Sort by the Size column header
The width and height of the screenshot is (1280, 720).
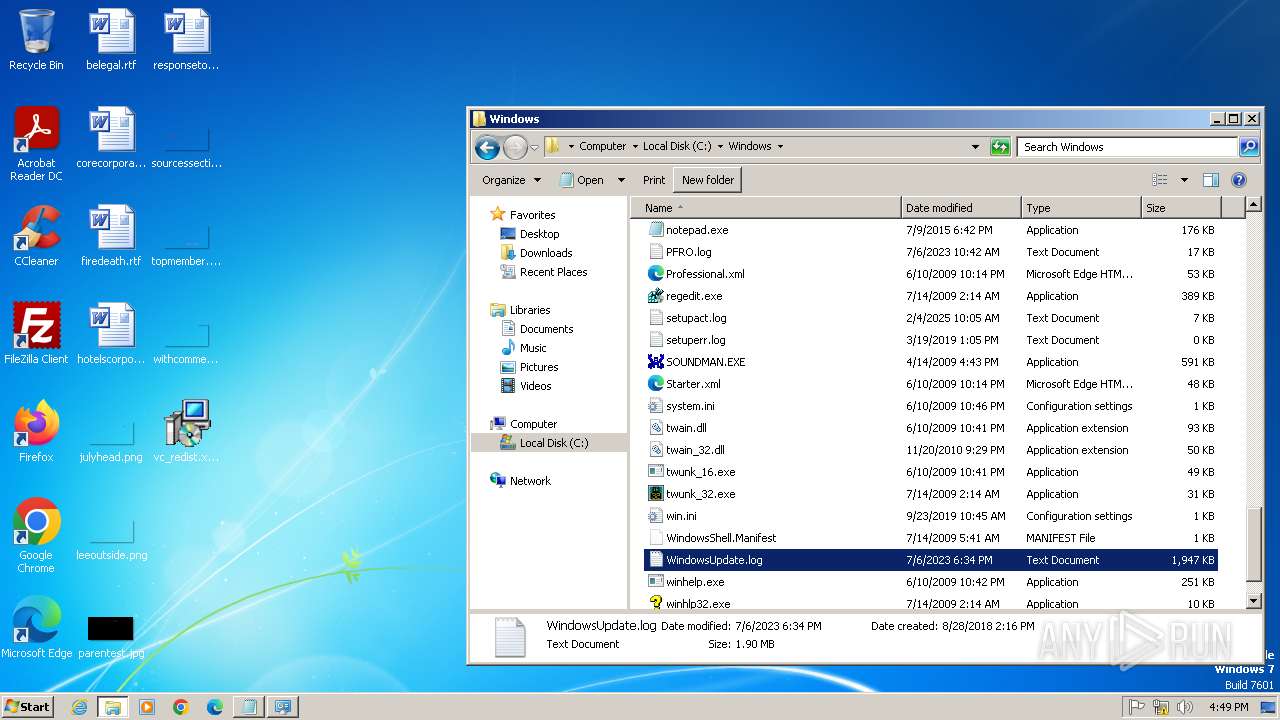tap(1181, 208)
